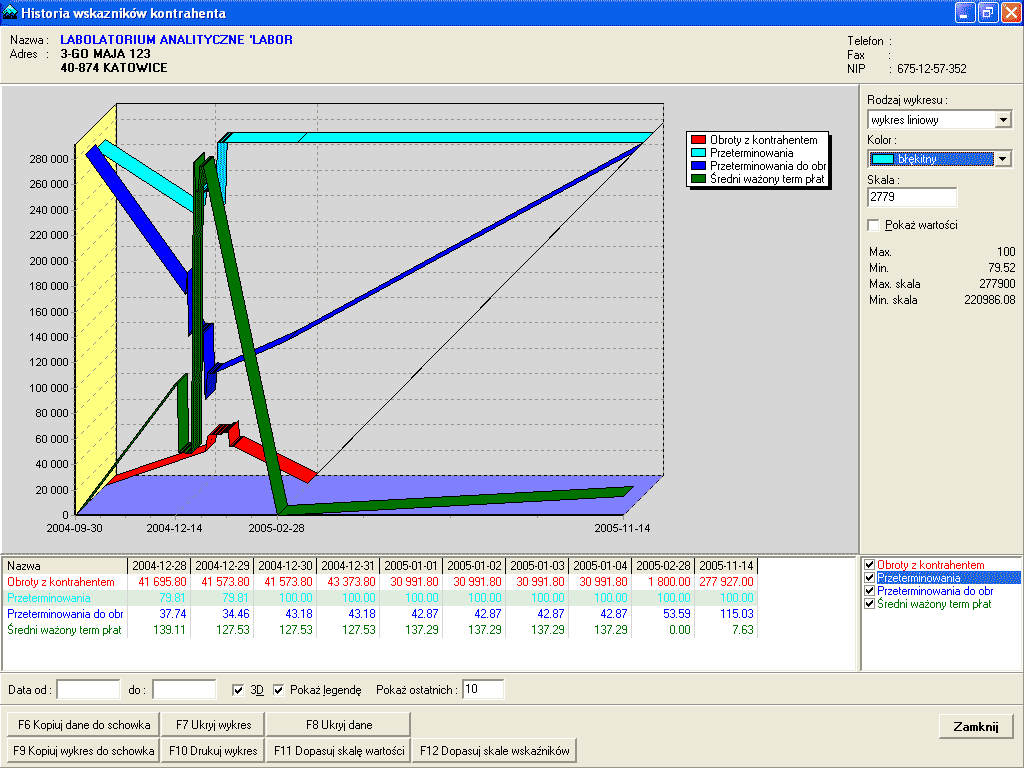Click the green Średni ważony term płat legend marker
The width and height of the screenshot is (1024, 768).
pyautogui.click(x=698, y=179)
